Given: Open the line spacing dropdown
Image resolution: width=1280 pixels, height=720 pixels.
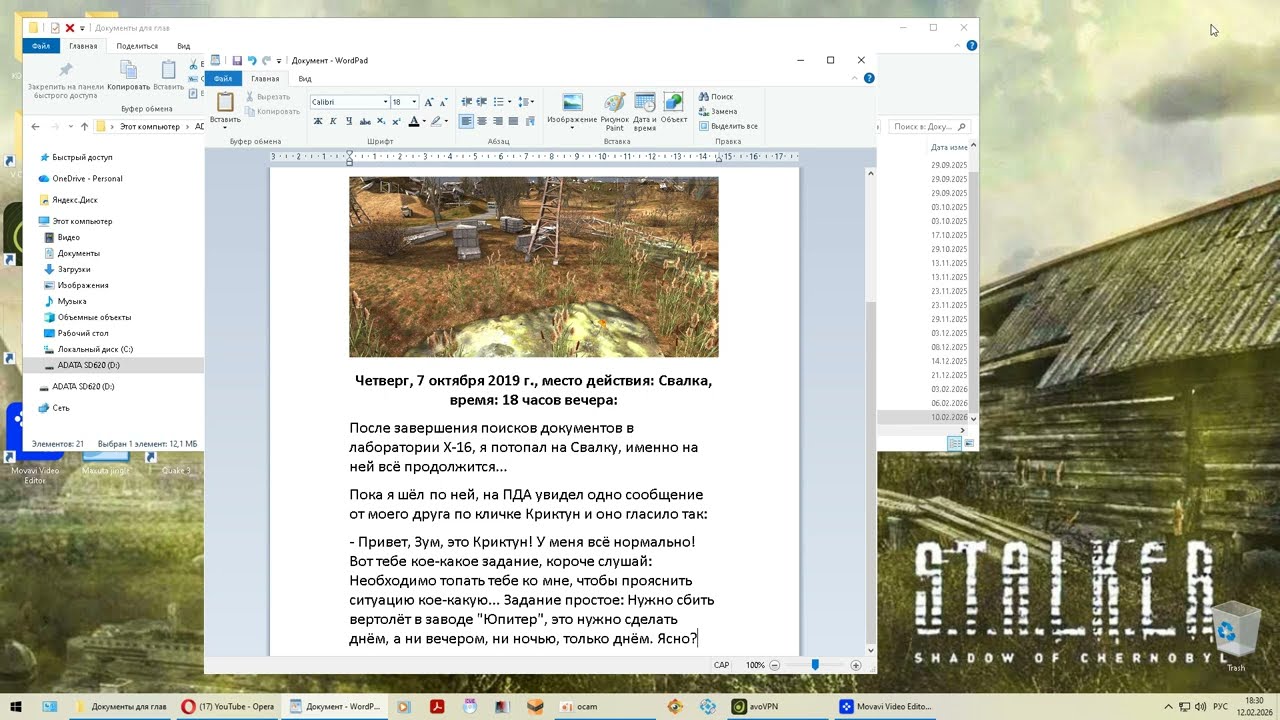Looking at the screenshot, I should [526, 102].
